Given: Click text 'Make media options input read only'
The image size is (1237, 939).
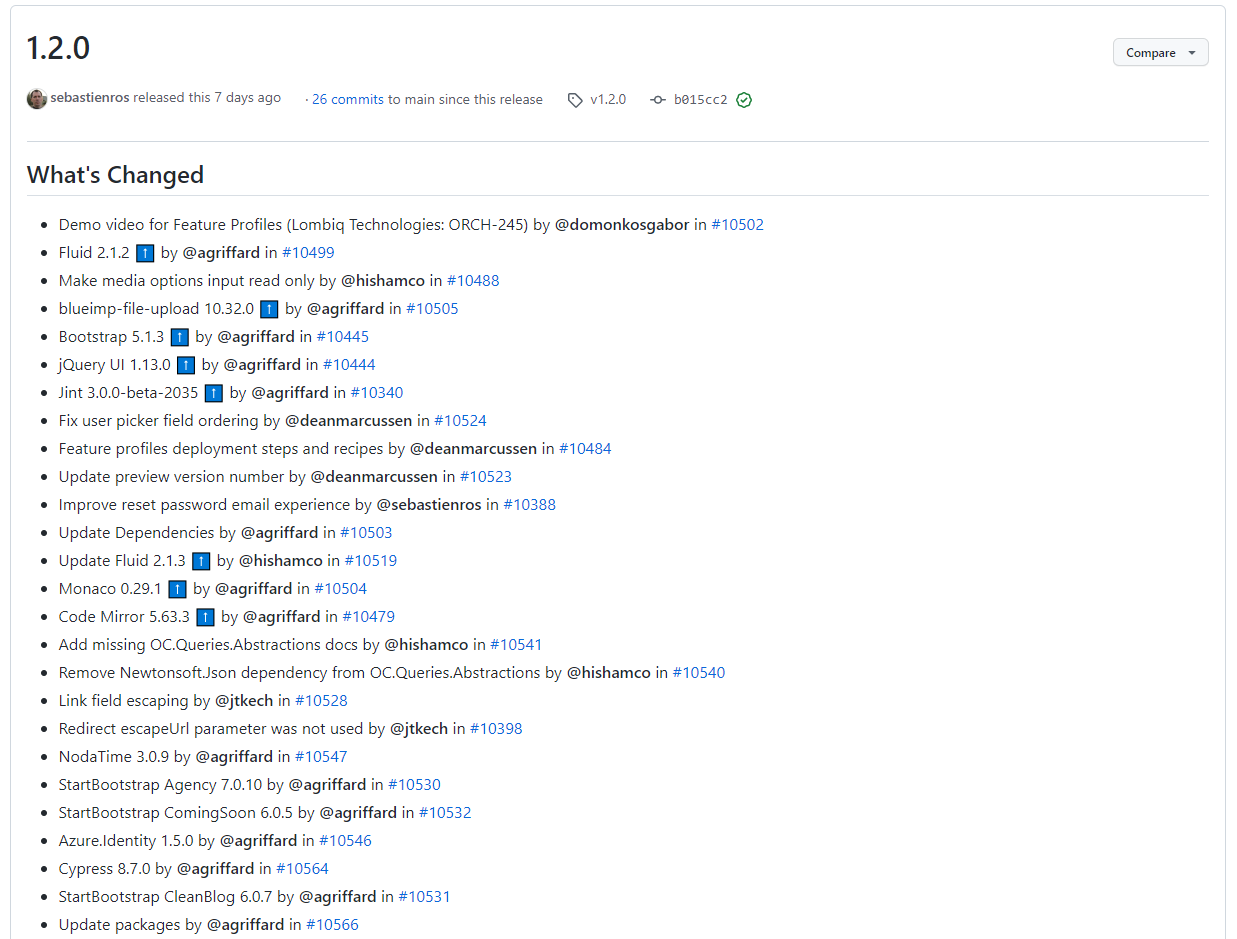Looking at the screenshot, I should point(186,281).
